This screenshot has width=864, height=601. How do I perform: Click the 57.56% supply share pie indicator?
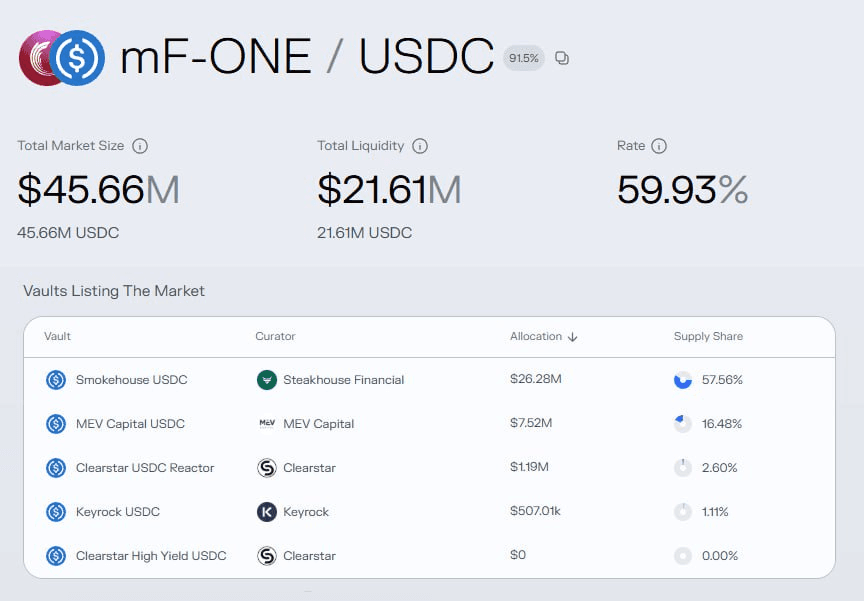coord(683,380)
